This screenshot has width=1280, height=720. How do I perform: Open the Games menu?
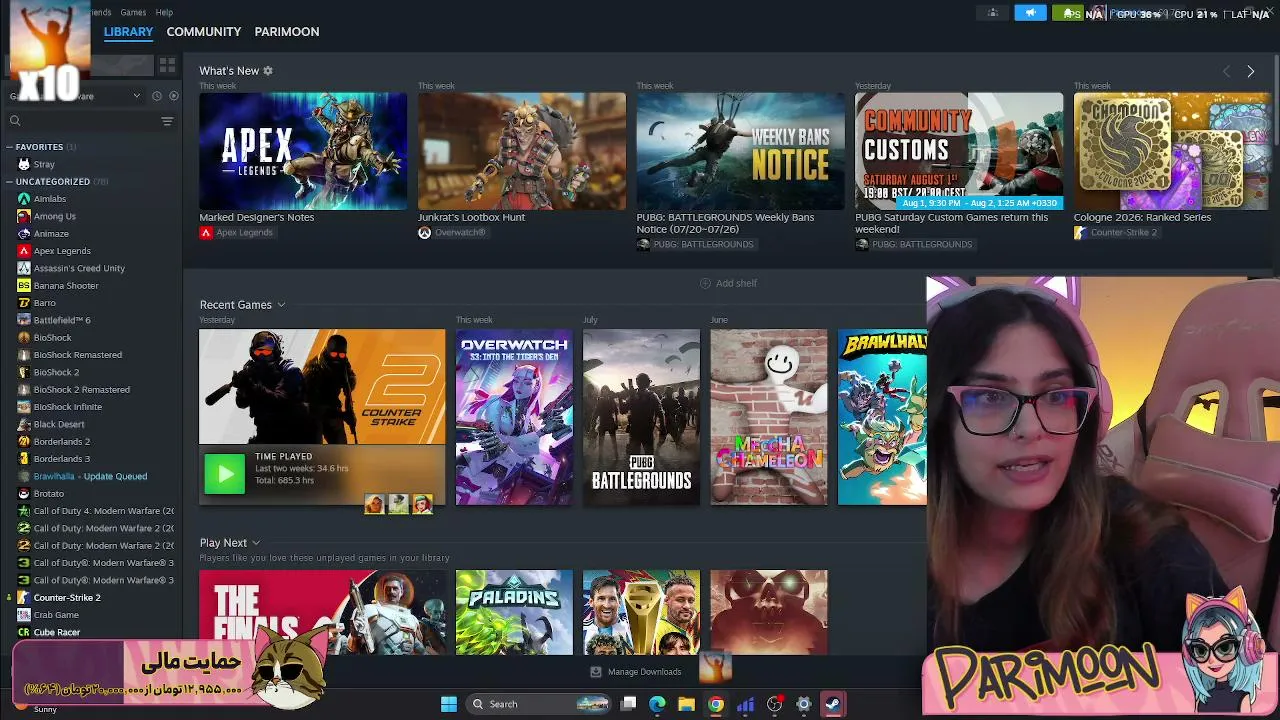[x=133, y=12]
